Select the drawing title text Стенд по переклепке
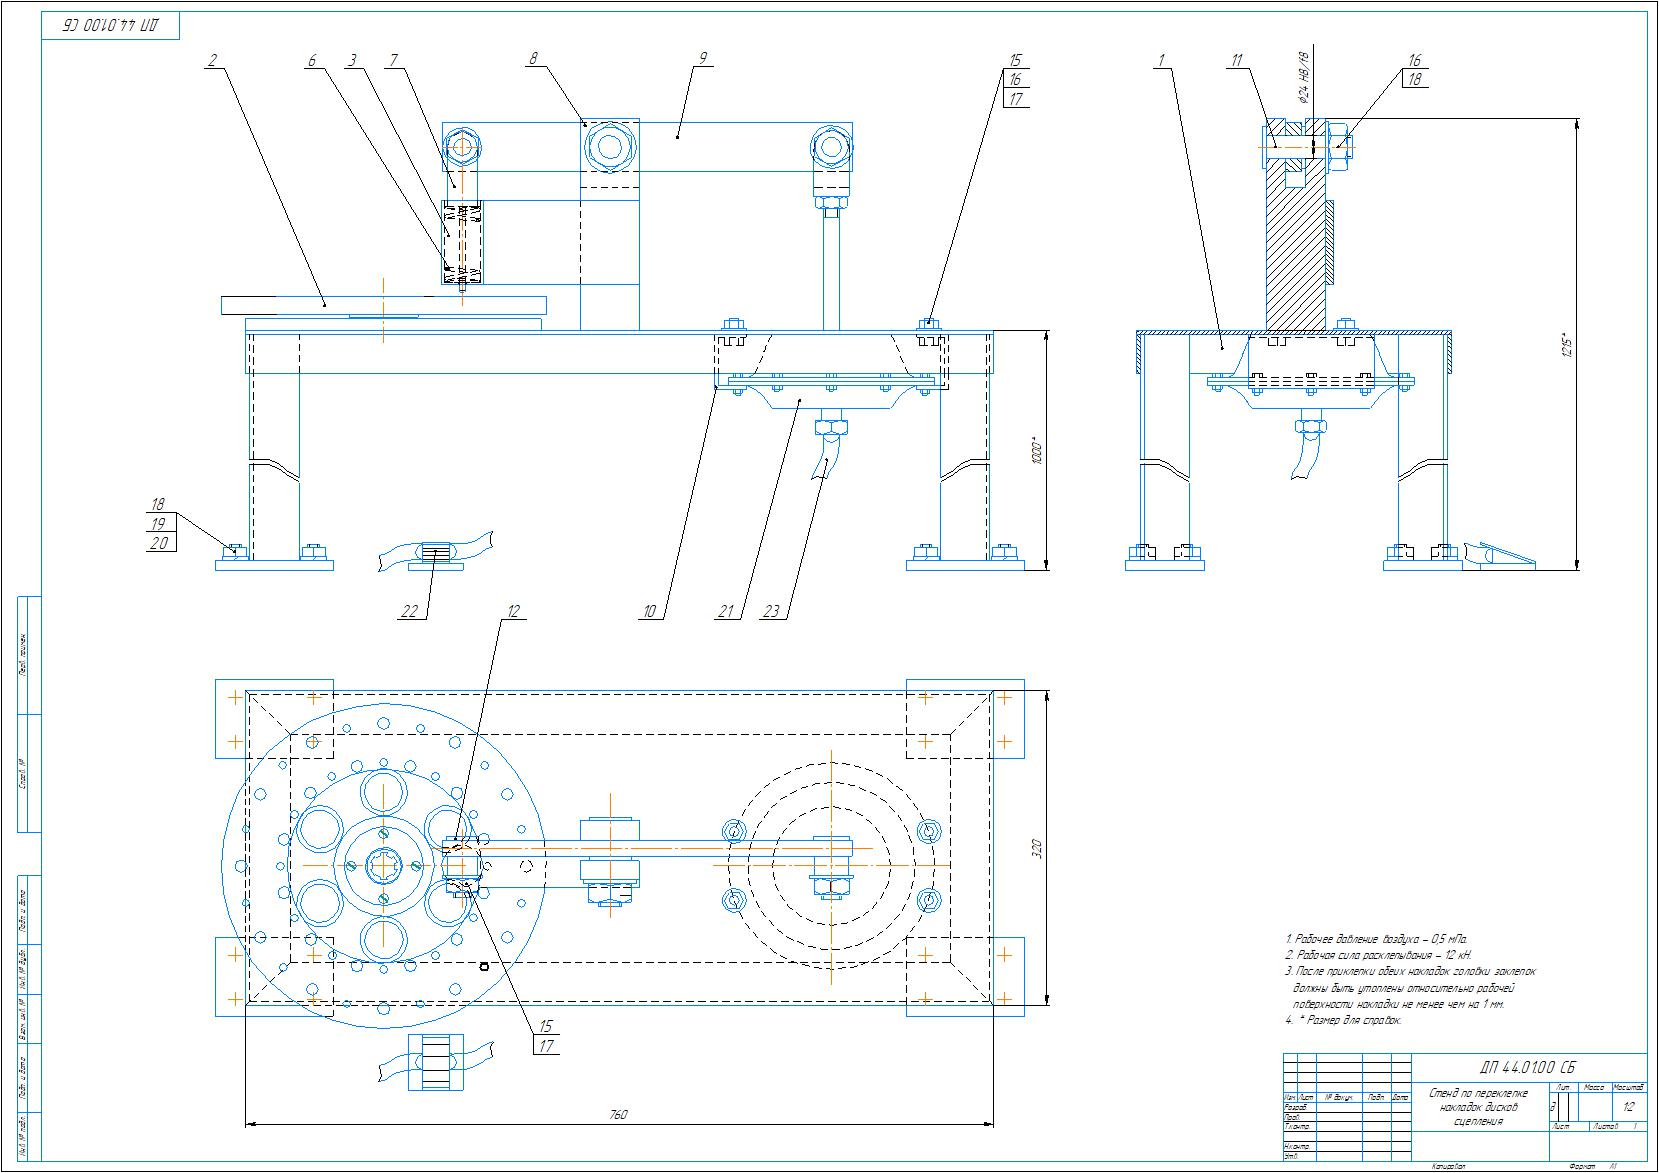Image resolution: width=1659 pixels, height=1173 pixels. pyautogui.click(x=1478, y=1093)
